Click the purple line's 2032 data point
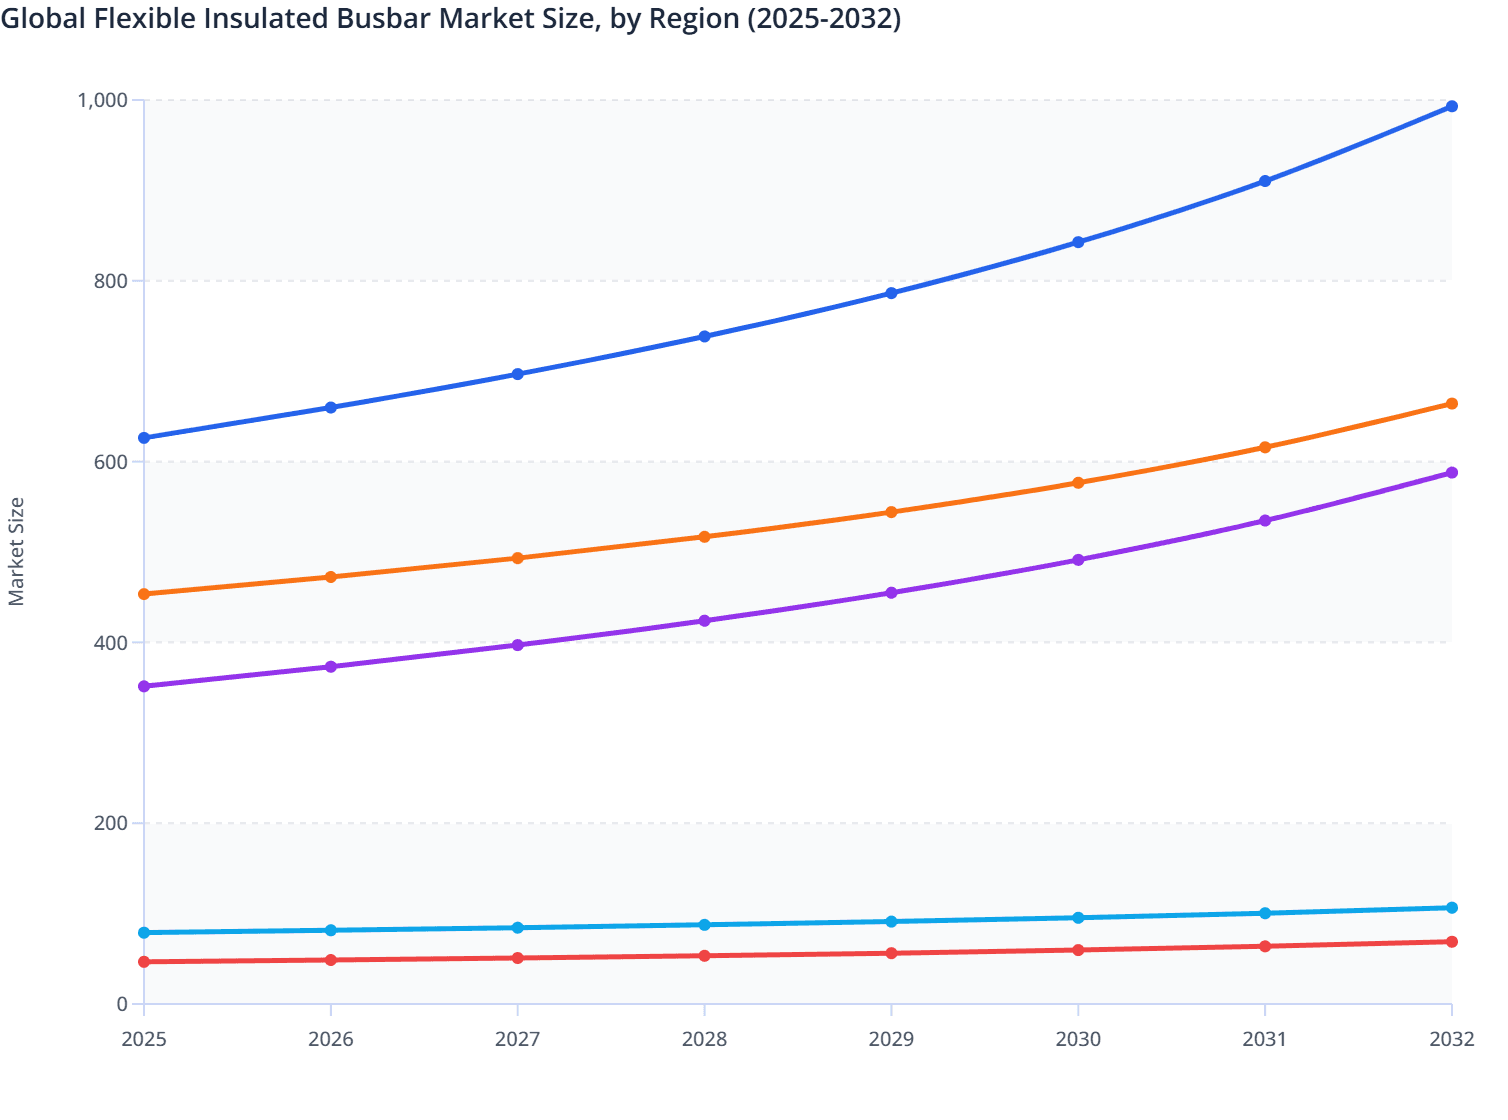 click(1451, 472)
